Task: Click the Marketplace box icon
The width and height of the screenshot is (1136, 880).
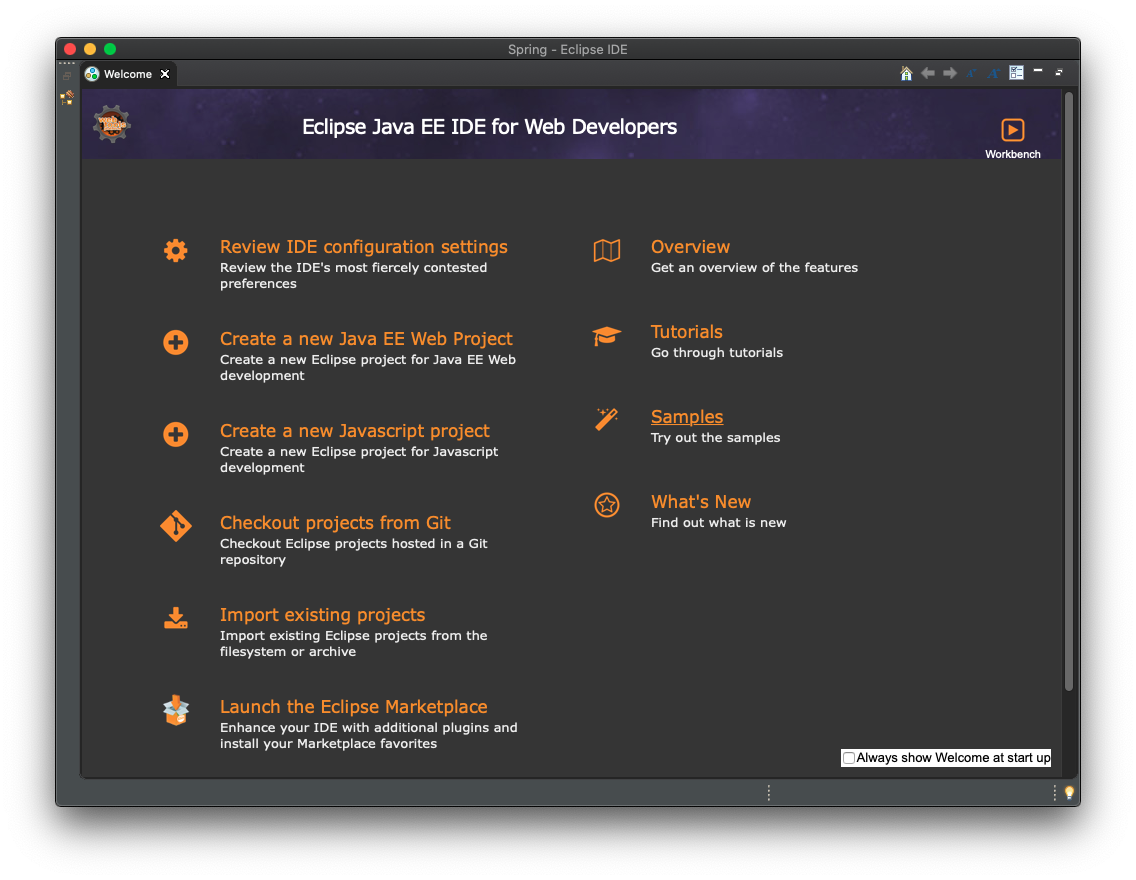Action: 176,710
